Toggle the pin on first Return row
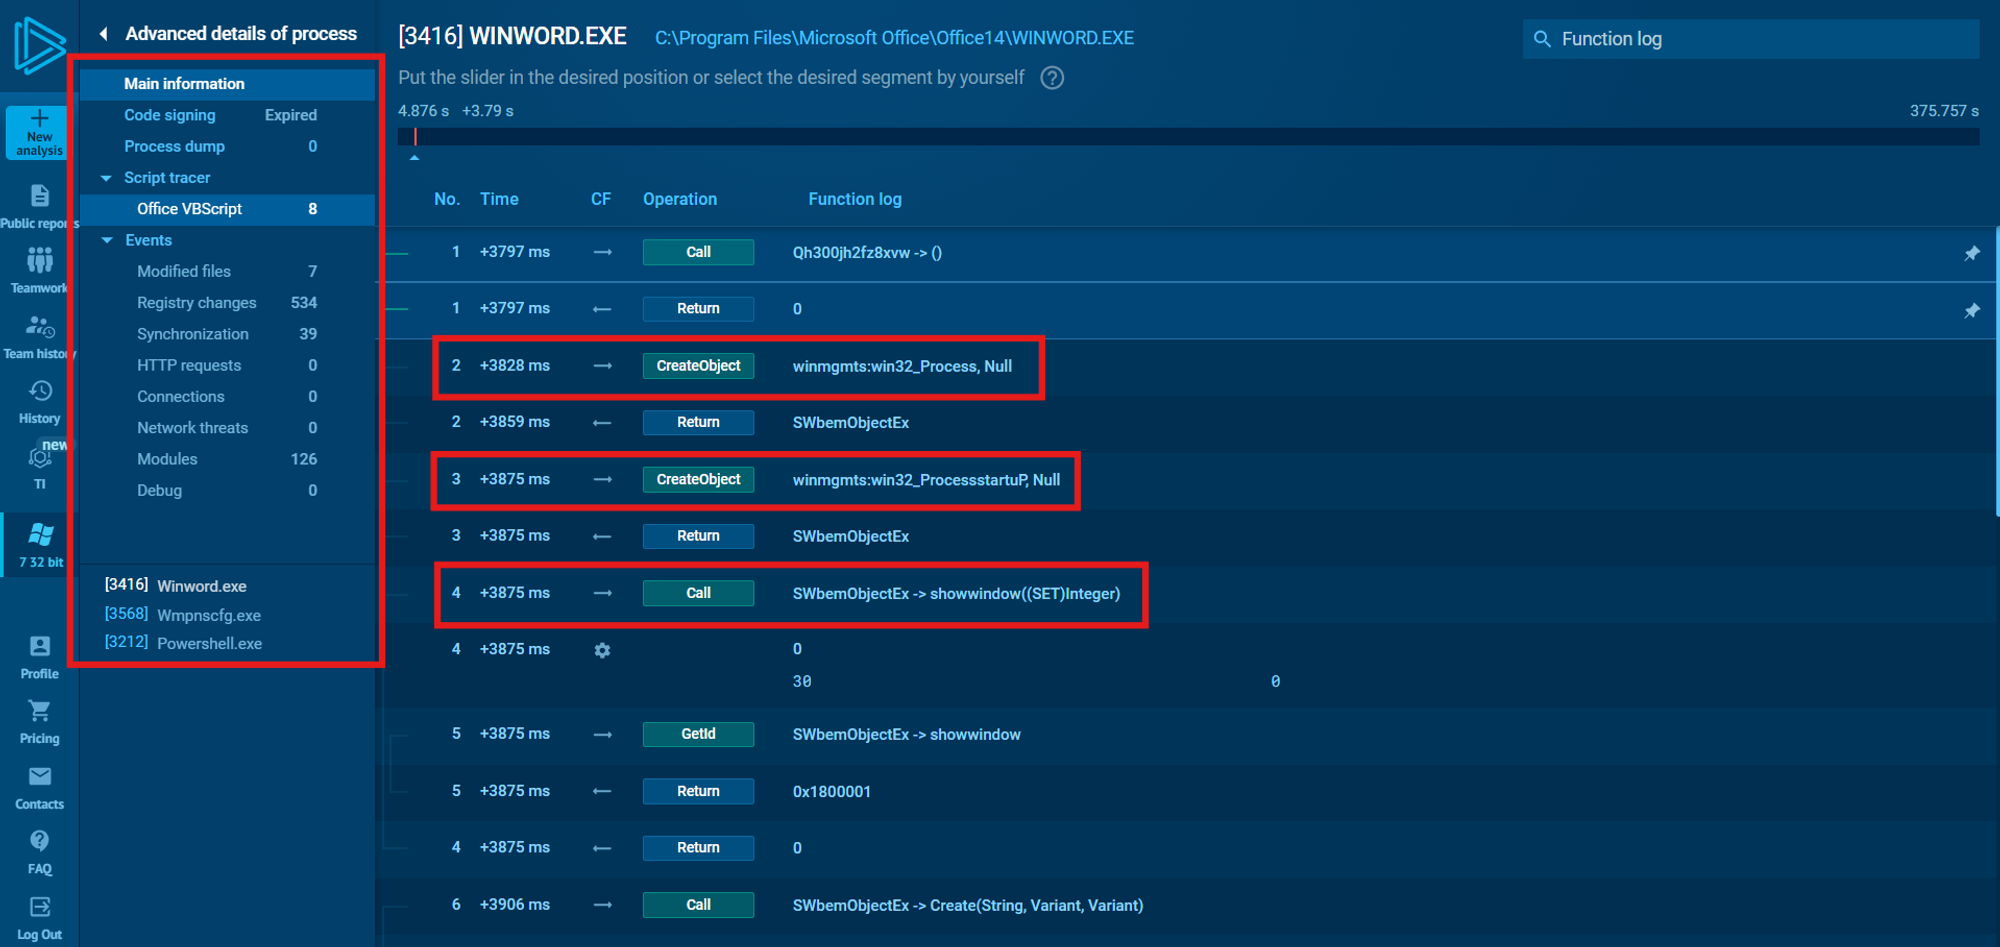The height and width of the screenshot is (947, 2000). click(1971, 310)
